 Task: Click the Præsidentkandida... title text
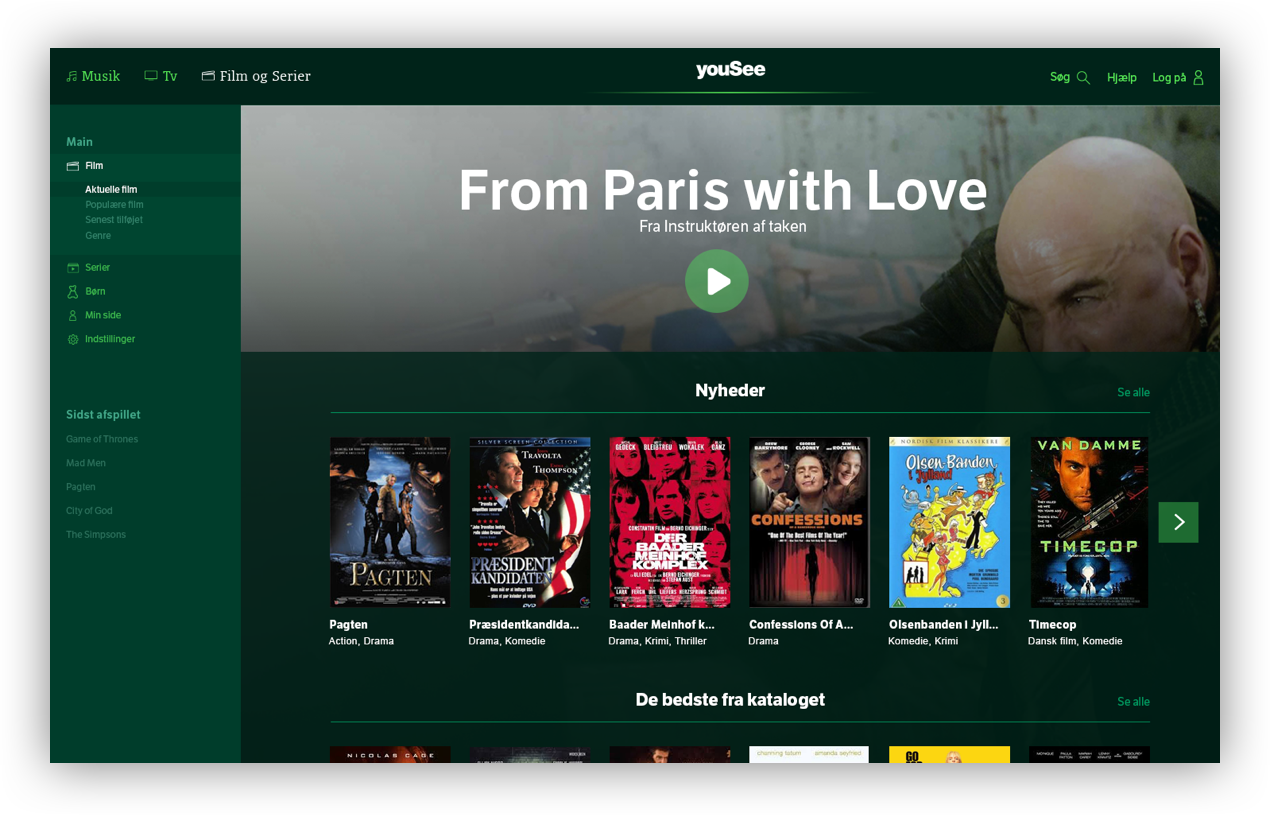524,625
